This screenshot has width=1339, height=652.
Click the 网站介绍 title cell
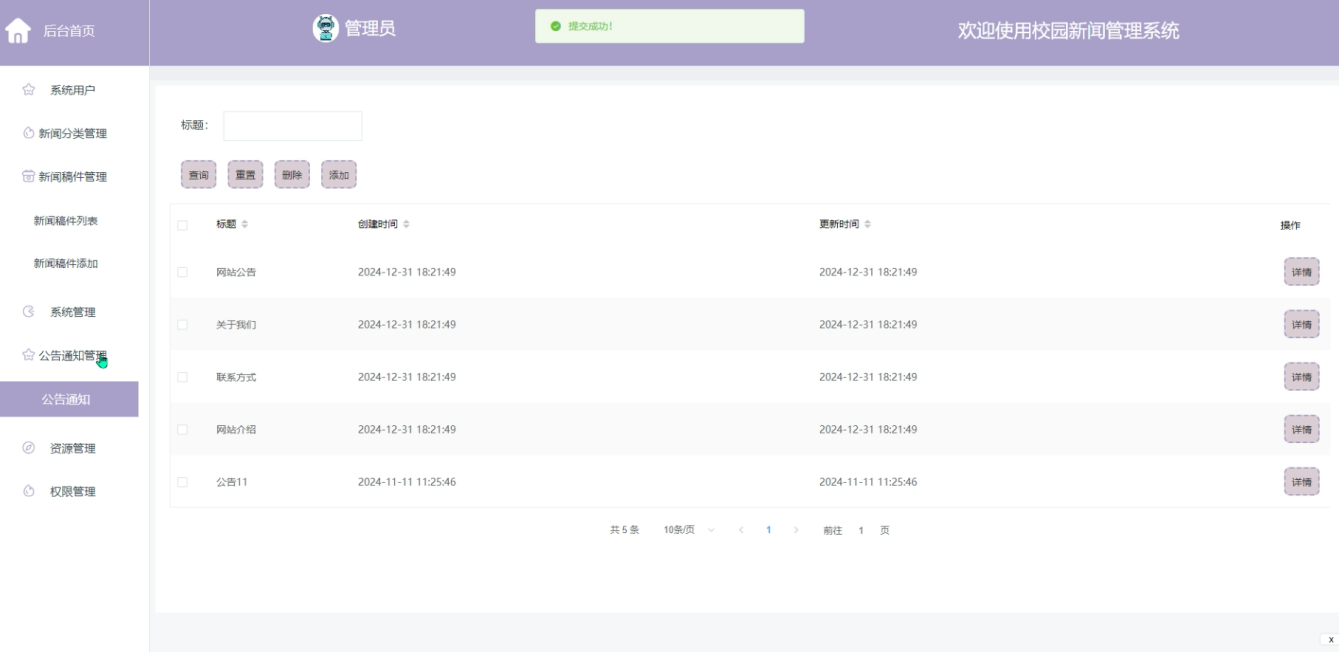tap(236, 429)
